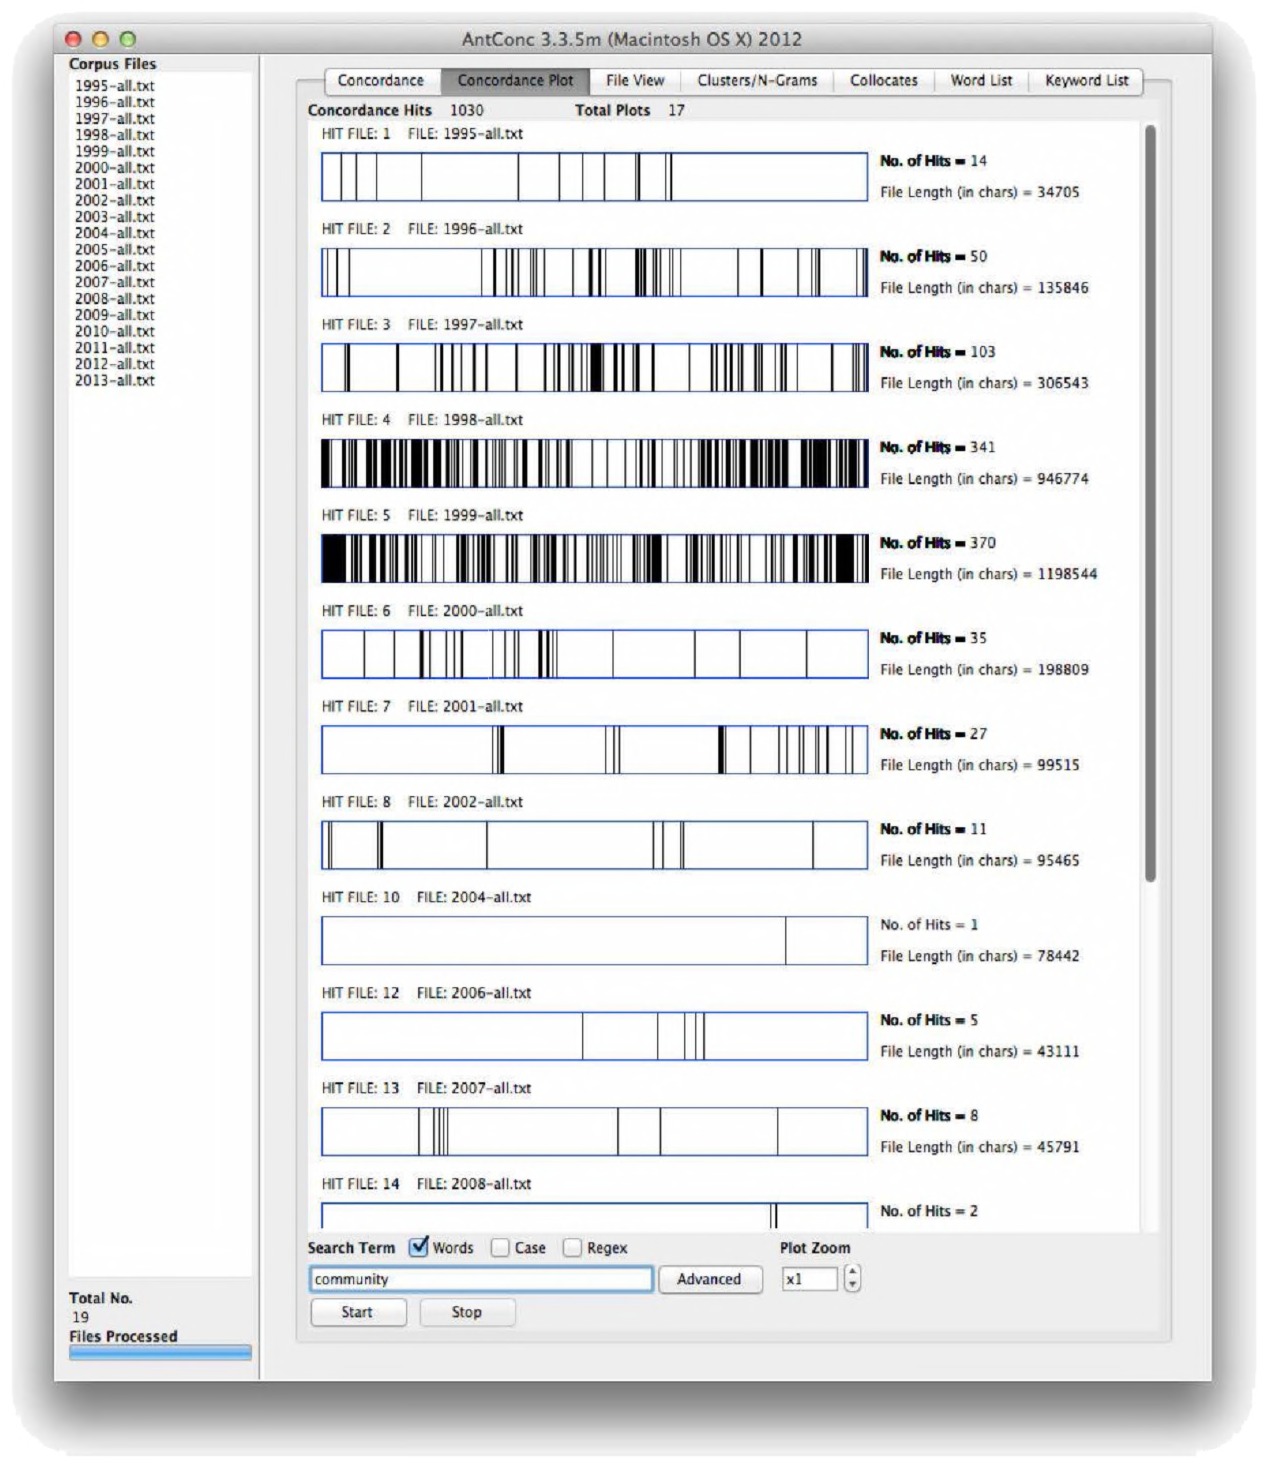Select 1997-all.txt in Corpus Files

point(115,119)
